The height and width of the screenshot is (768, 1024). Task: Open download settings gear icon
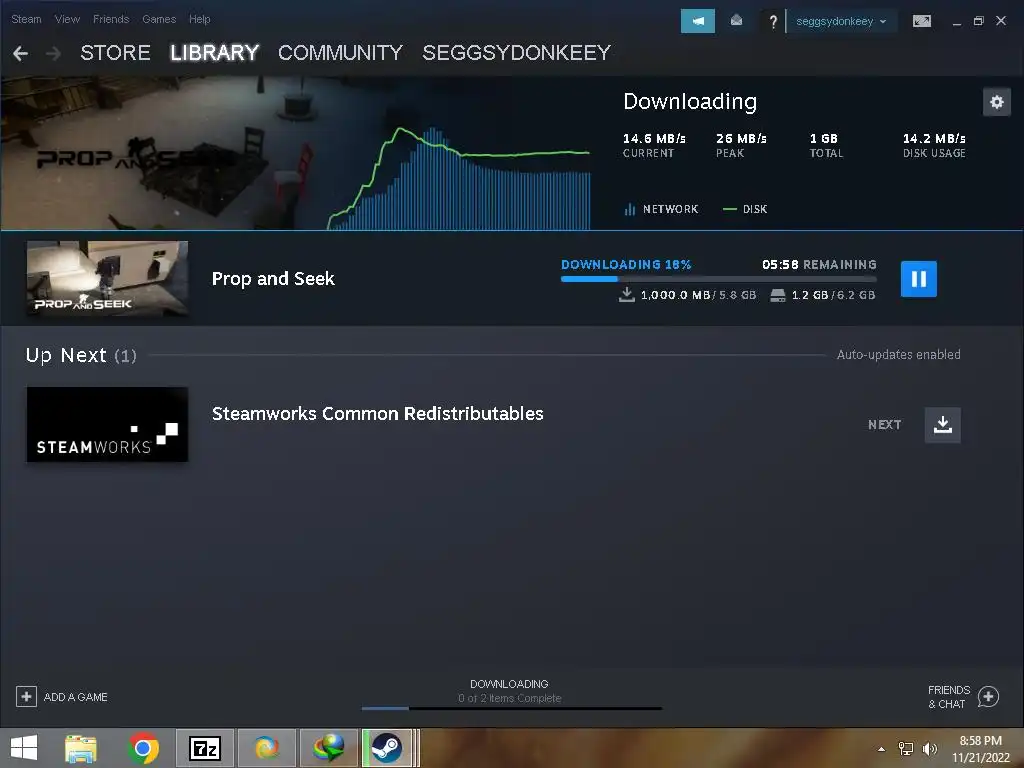click(x=997, y=102)
